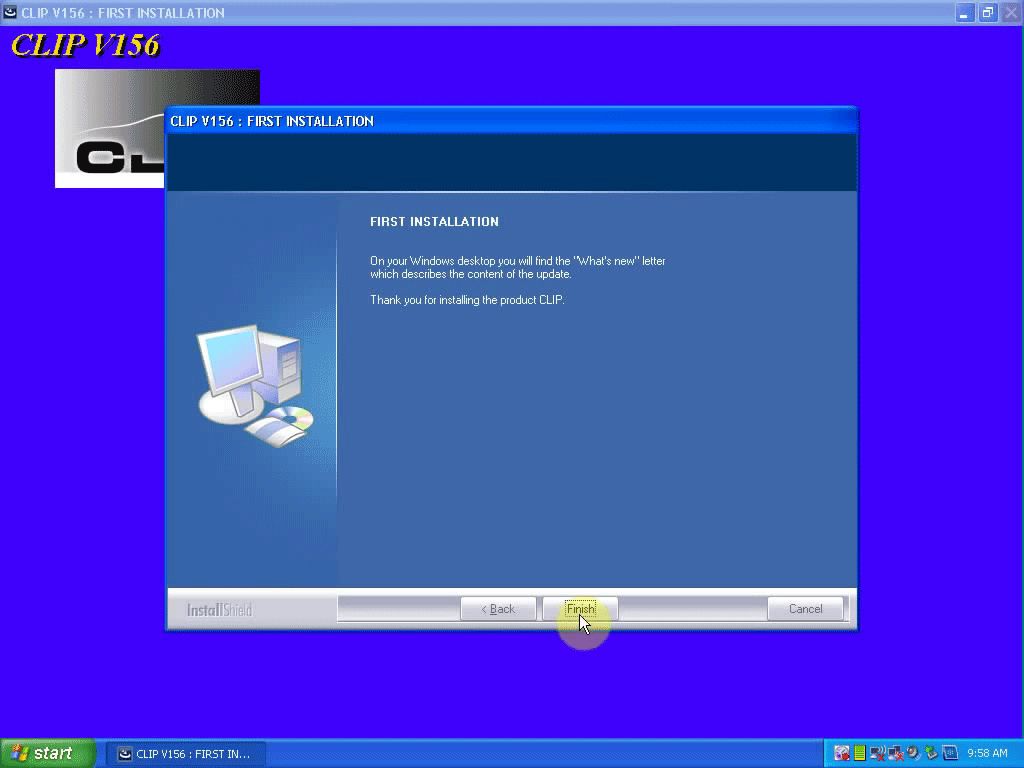
Task: Select CLIP V156 taskbar window button
Action: pos(185,754)
